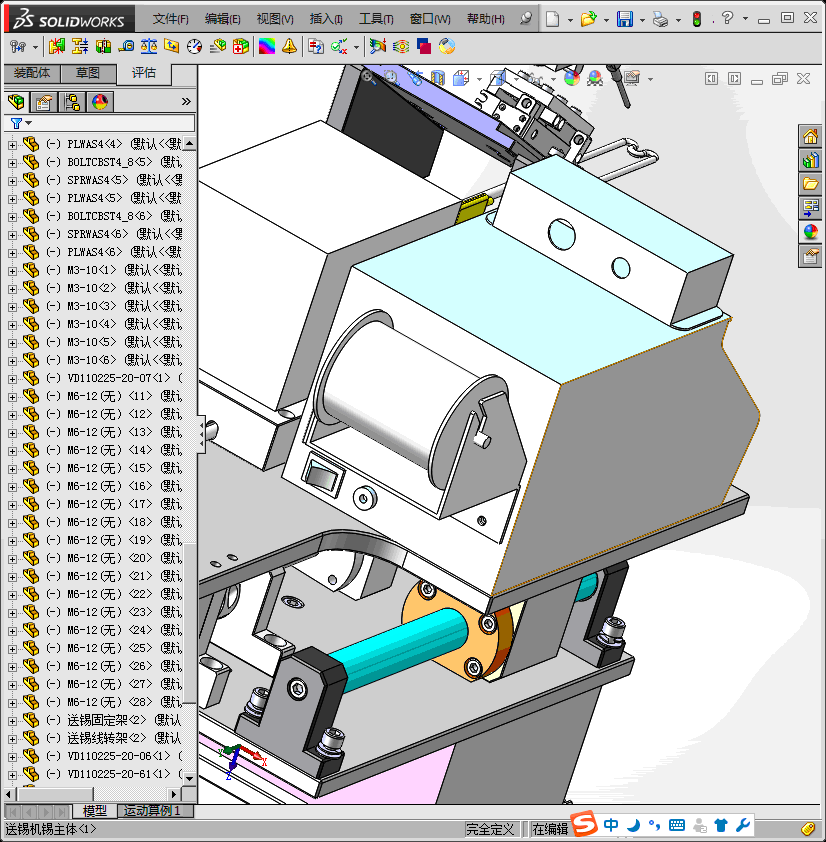Open 工具(T) menu
Viewport: 826px width, 842px height.
376,19
